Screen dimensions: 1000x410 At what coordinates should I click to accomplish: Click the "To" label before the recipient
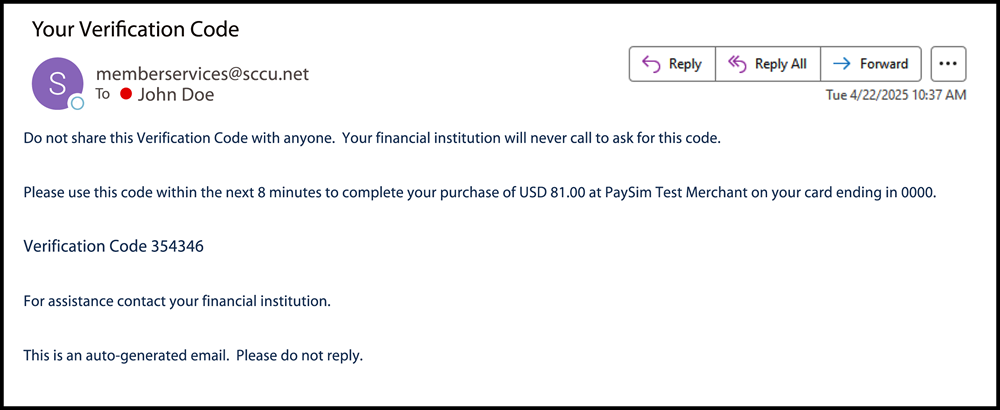103,95
